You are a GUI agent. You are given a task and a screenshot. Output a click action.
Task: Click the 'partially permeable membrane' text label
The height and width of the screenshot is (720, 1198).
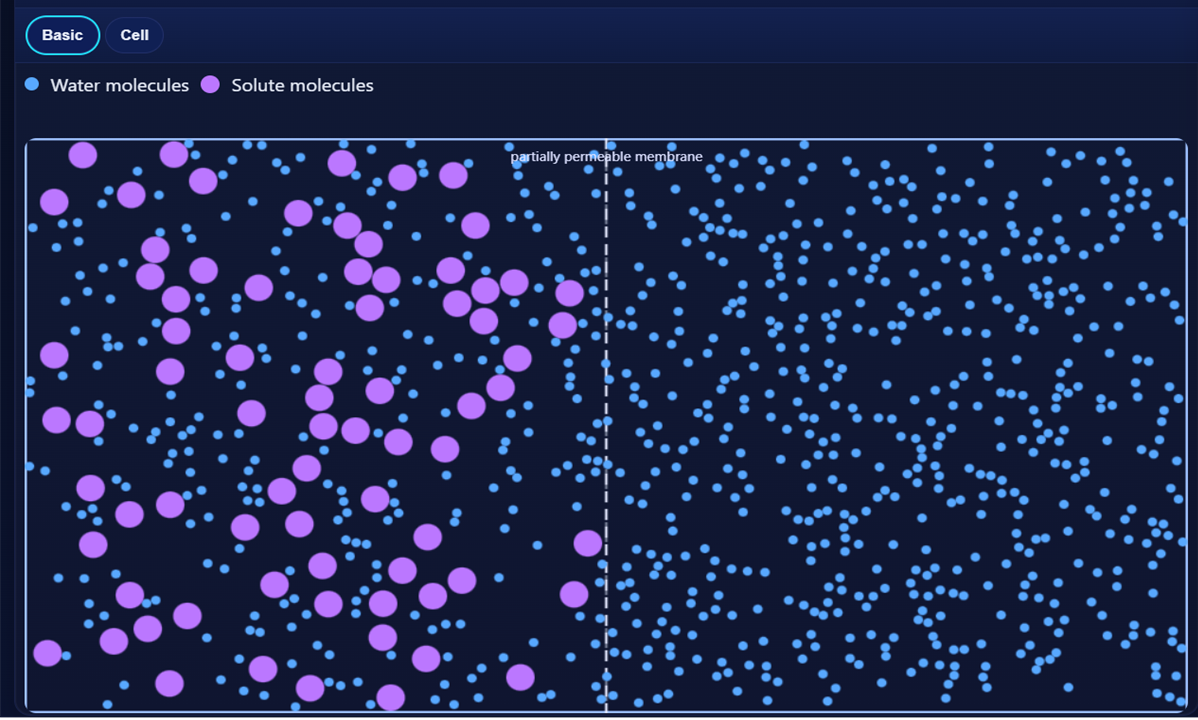point(606,156)
